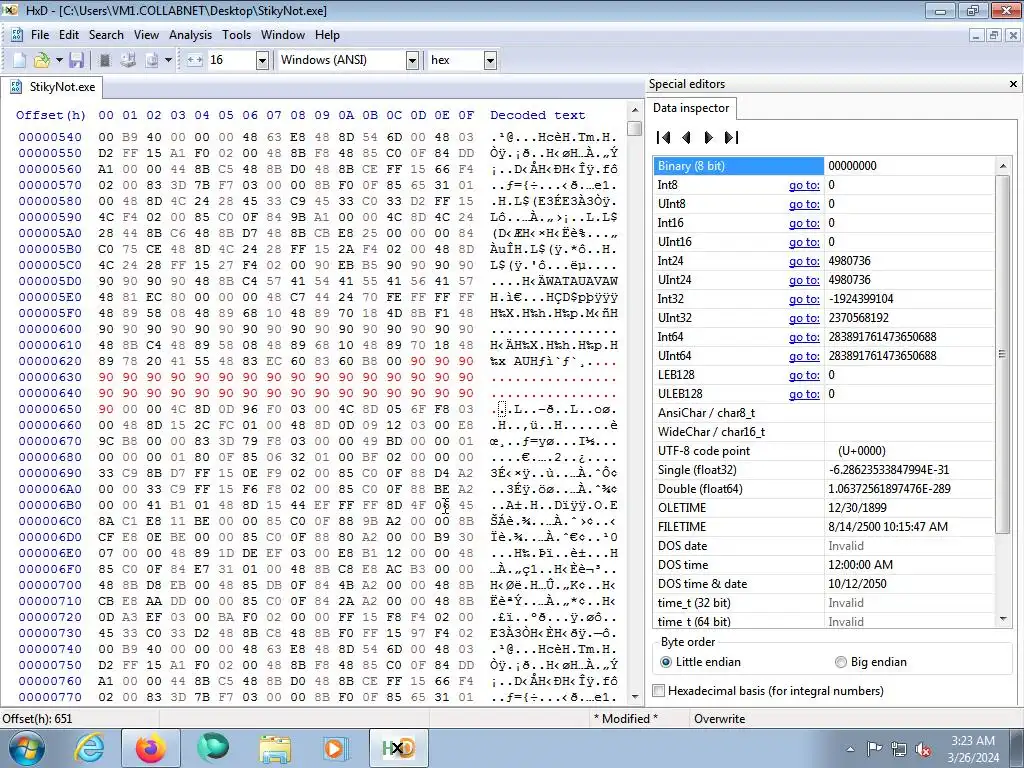Viewport: 1024px width, 768px height.
Task: Click Data inspector scrollbar down arrow
Action: (x=1002, y=620)
